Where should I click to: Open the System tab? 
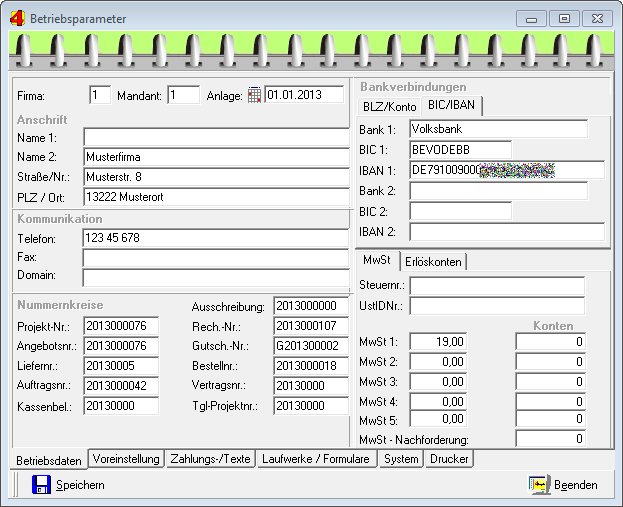point(401,459)
